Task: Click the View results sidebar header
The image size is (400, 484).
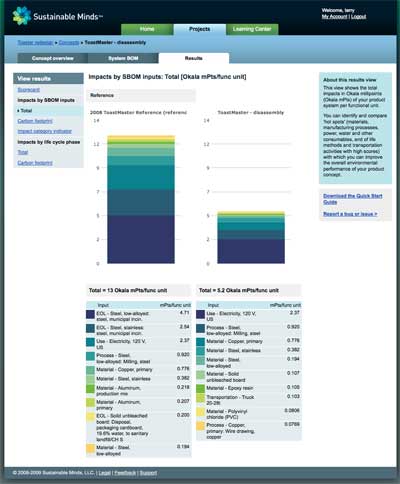Action: pyautogui.click(x=48, y=79)
